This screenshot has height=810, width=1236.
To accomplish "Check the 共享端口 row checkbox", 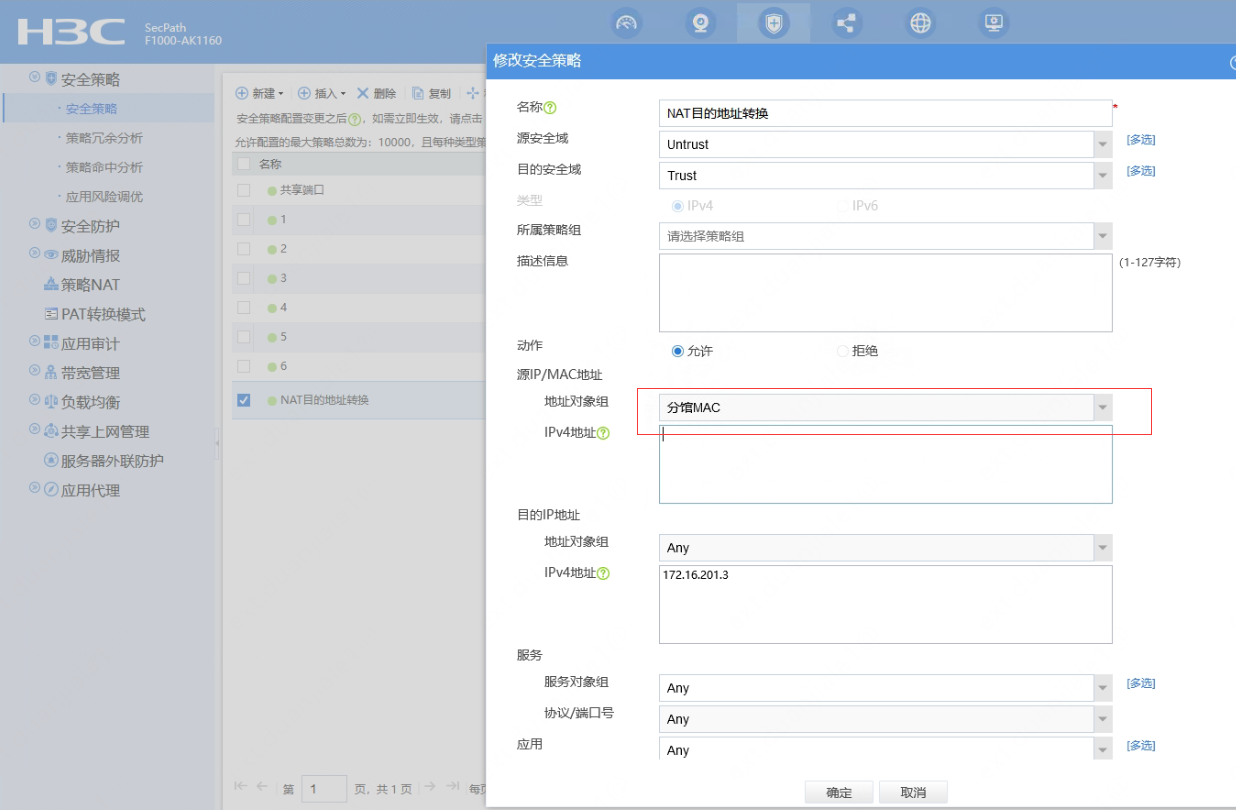I will click(x=244, y=190).
